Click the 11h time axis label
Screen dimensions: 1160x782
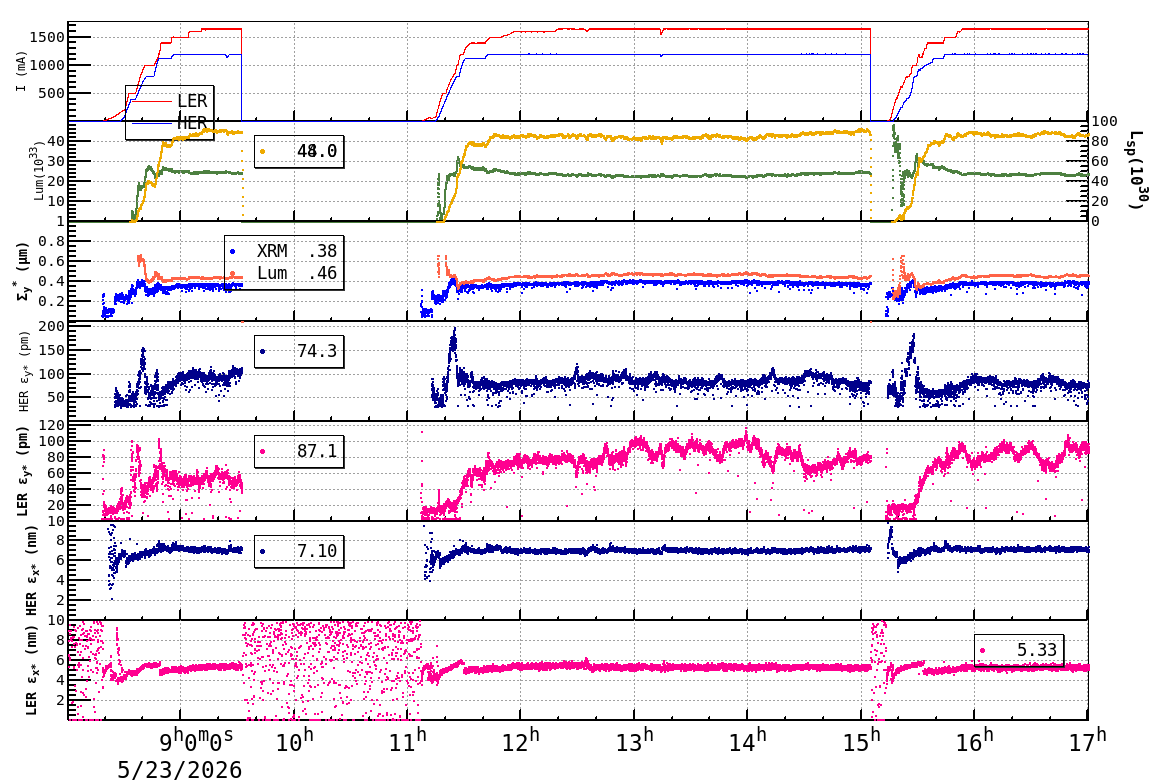(408, 741)
